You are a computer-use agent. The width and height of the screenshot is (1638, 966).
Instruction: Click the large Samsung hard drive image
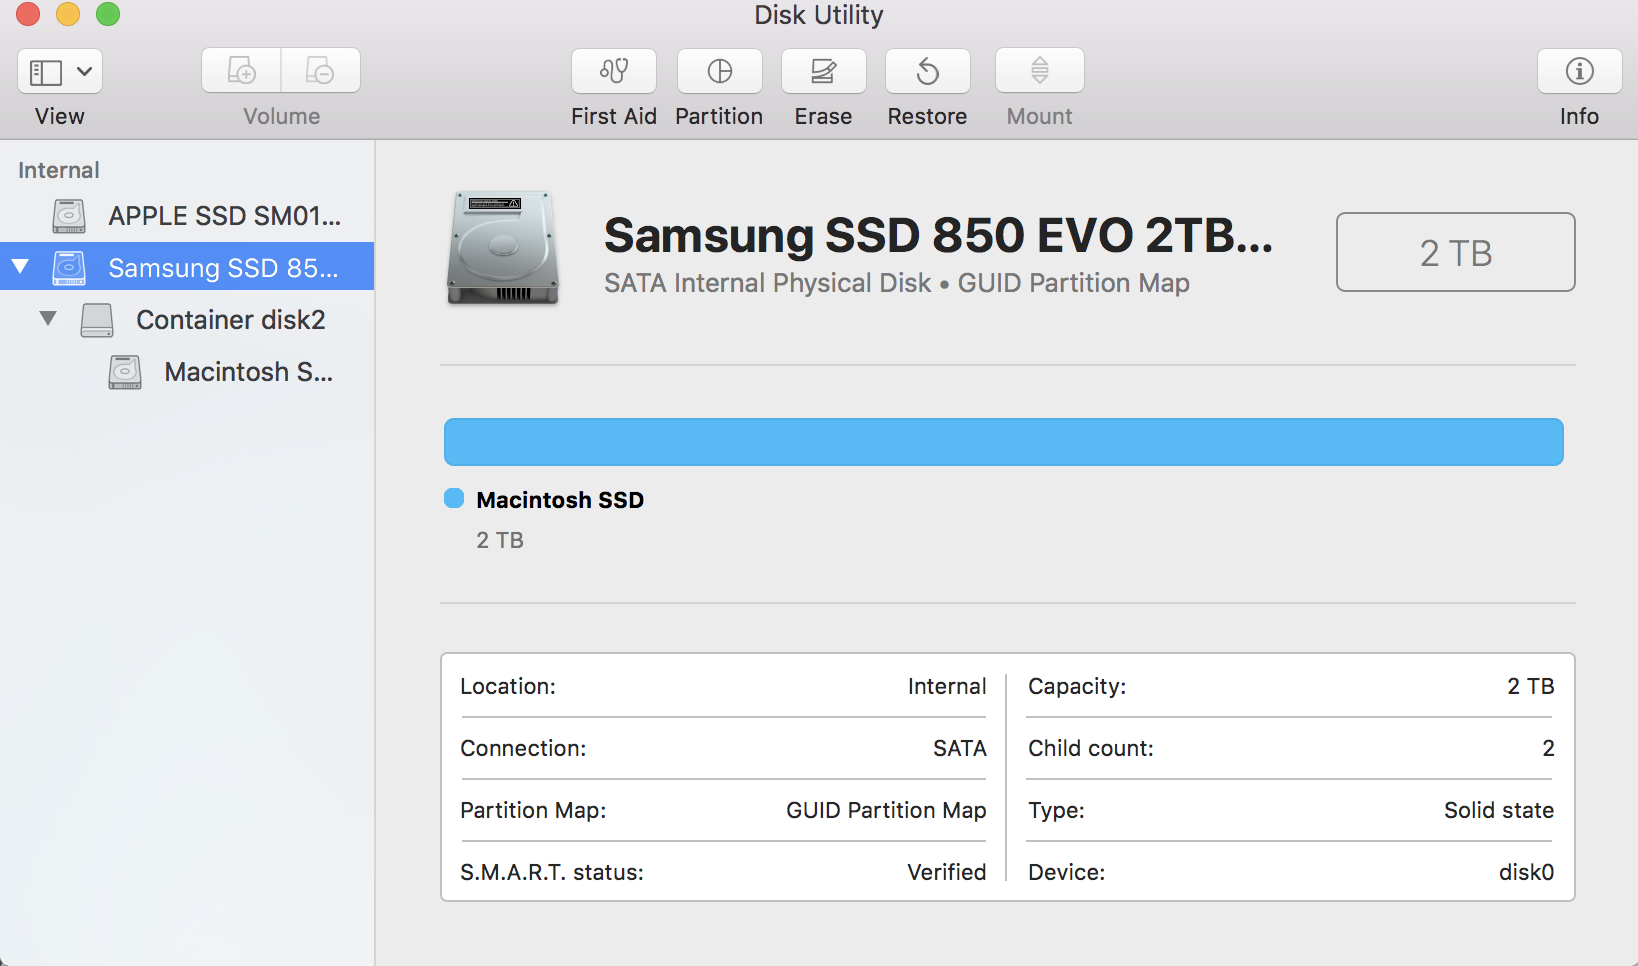pos(502,247)
